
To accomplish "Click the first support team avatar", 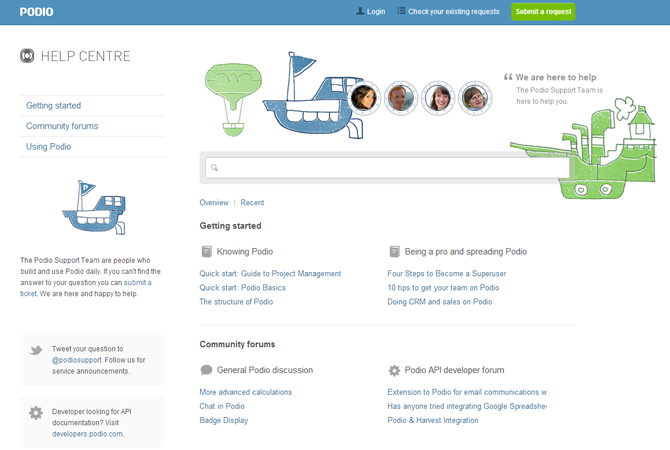I will [x=363, y=98].
